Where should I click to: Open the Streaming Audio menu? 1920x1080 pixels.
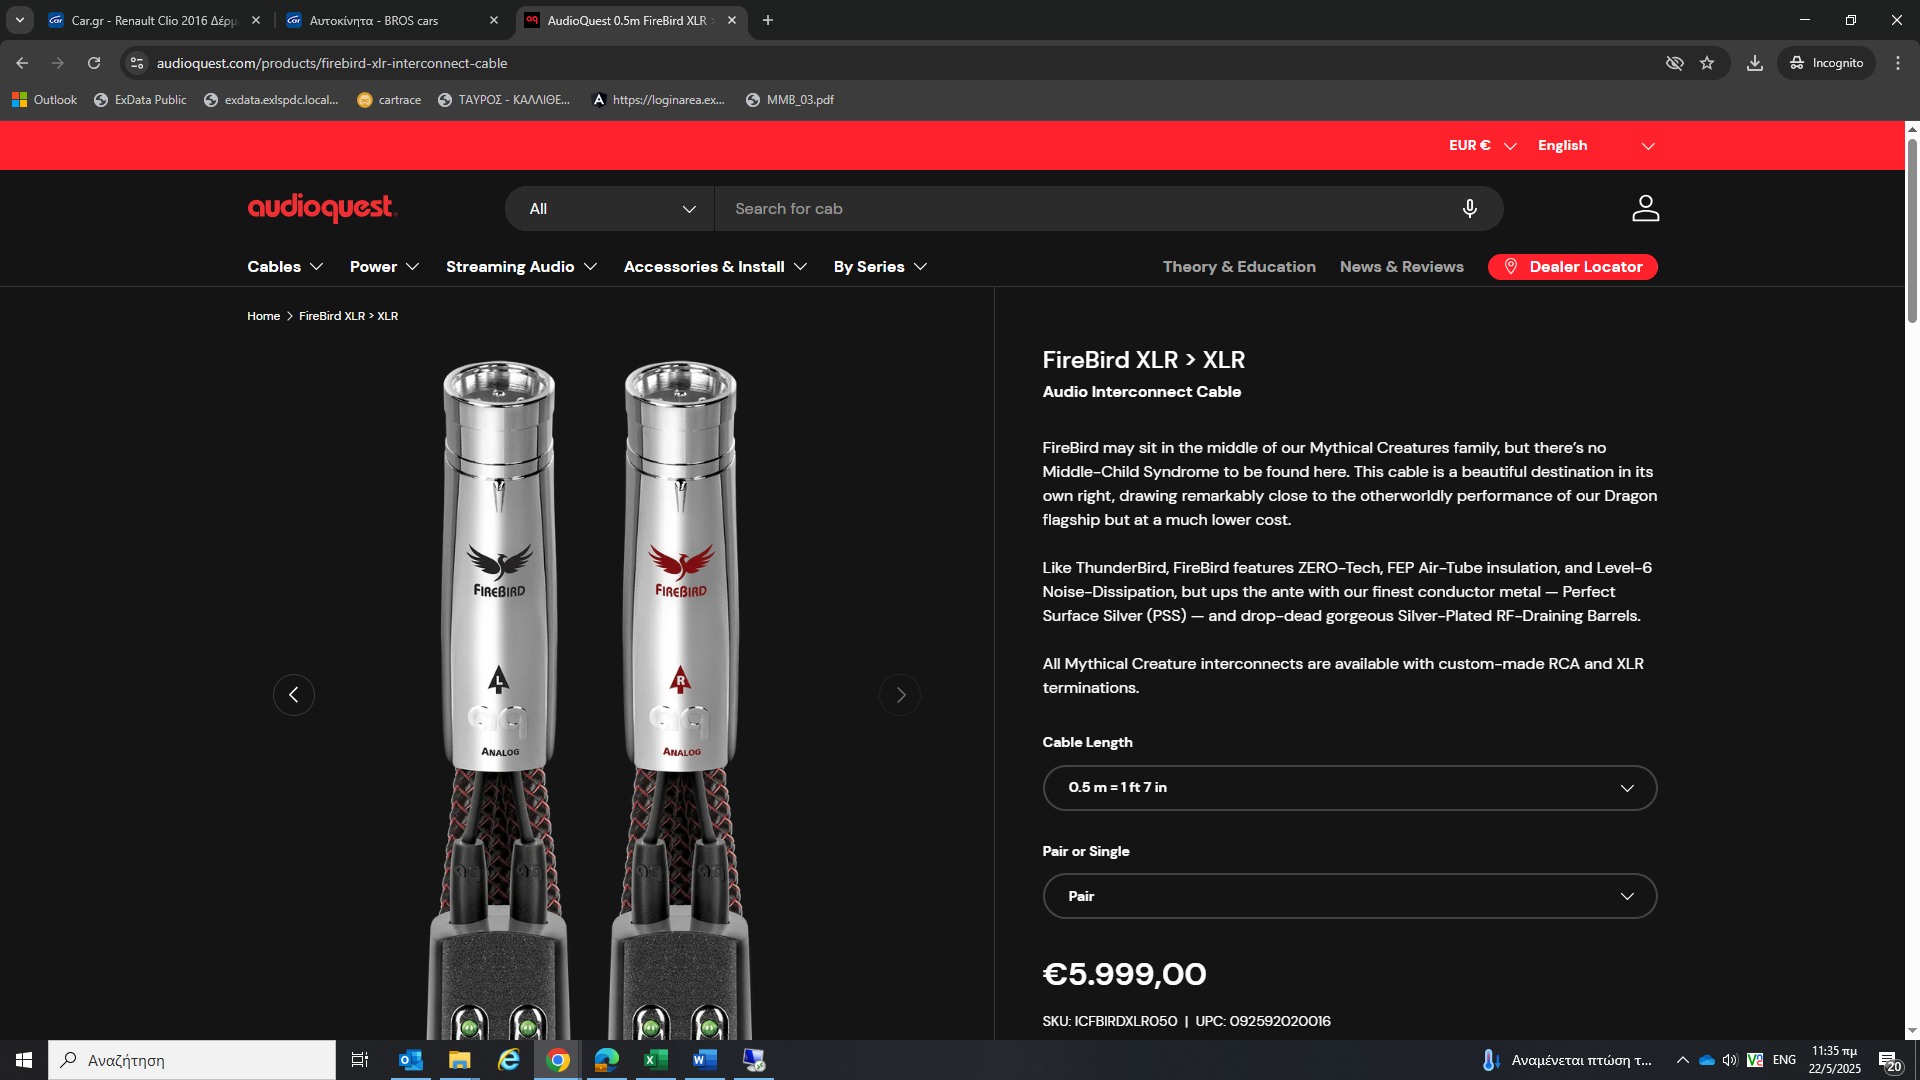pyautogui.click(x=521, y=267)
